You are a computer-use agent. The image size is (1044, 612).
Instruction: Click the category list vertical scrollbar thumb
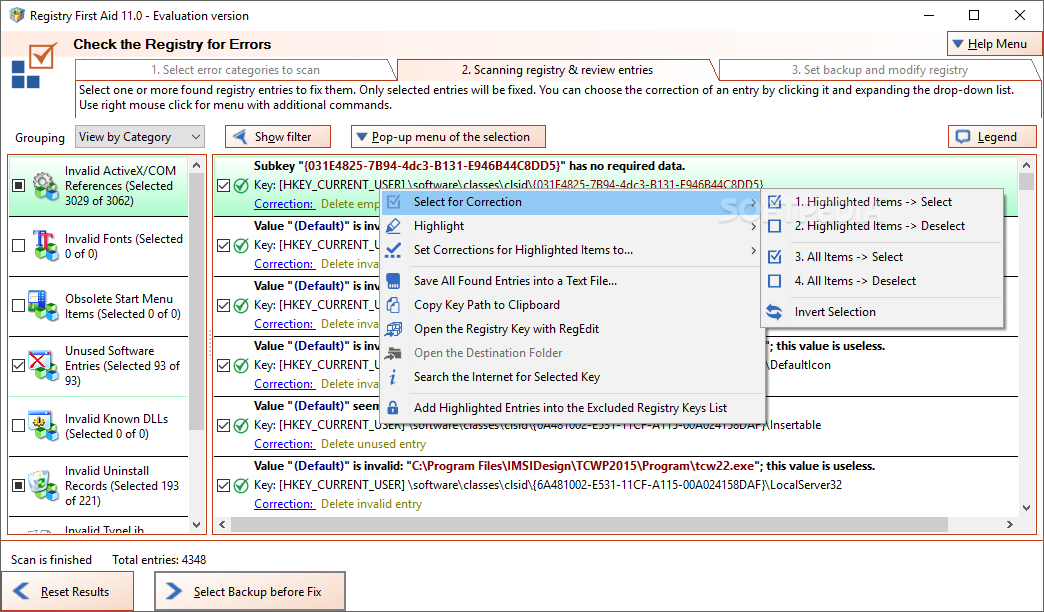point(196,302)
